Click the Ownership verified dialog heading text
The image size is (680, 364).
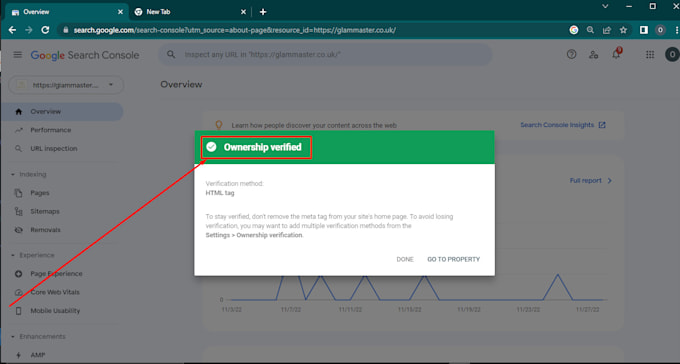tap(262, 147)
